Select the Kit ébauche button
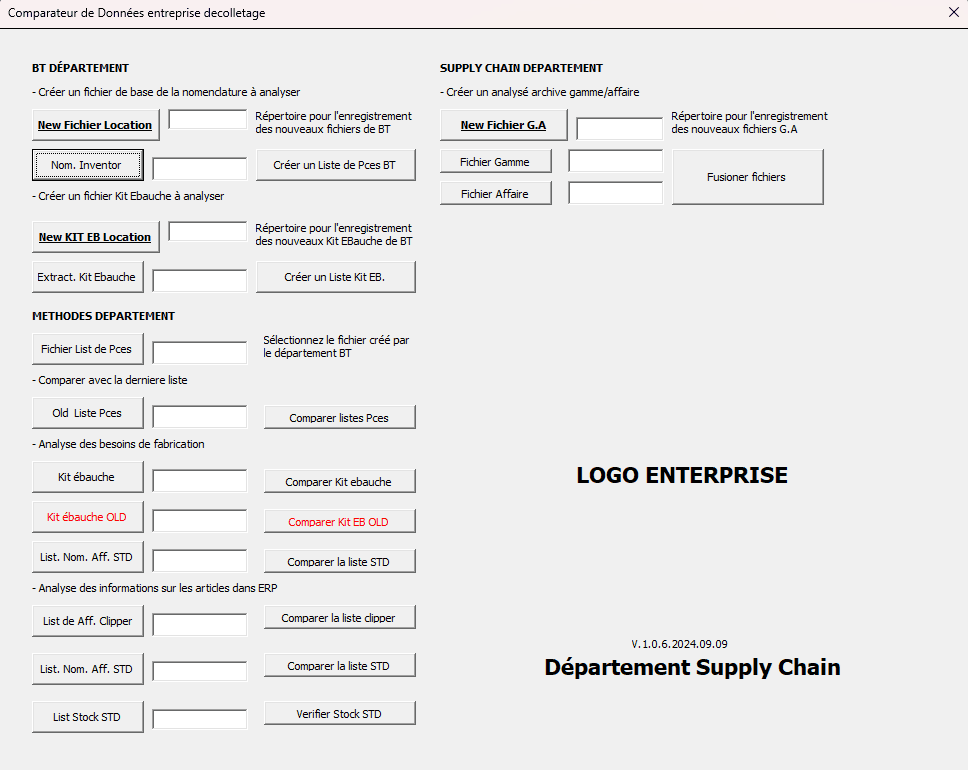968x770 pixels. pyautogui.click(x=87, y=477)
